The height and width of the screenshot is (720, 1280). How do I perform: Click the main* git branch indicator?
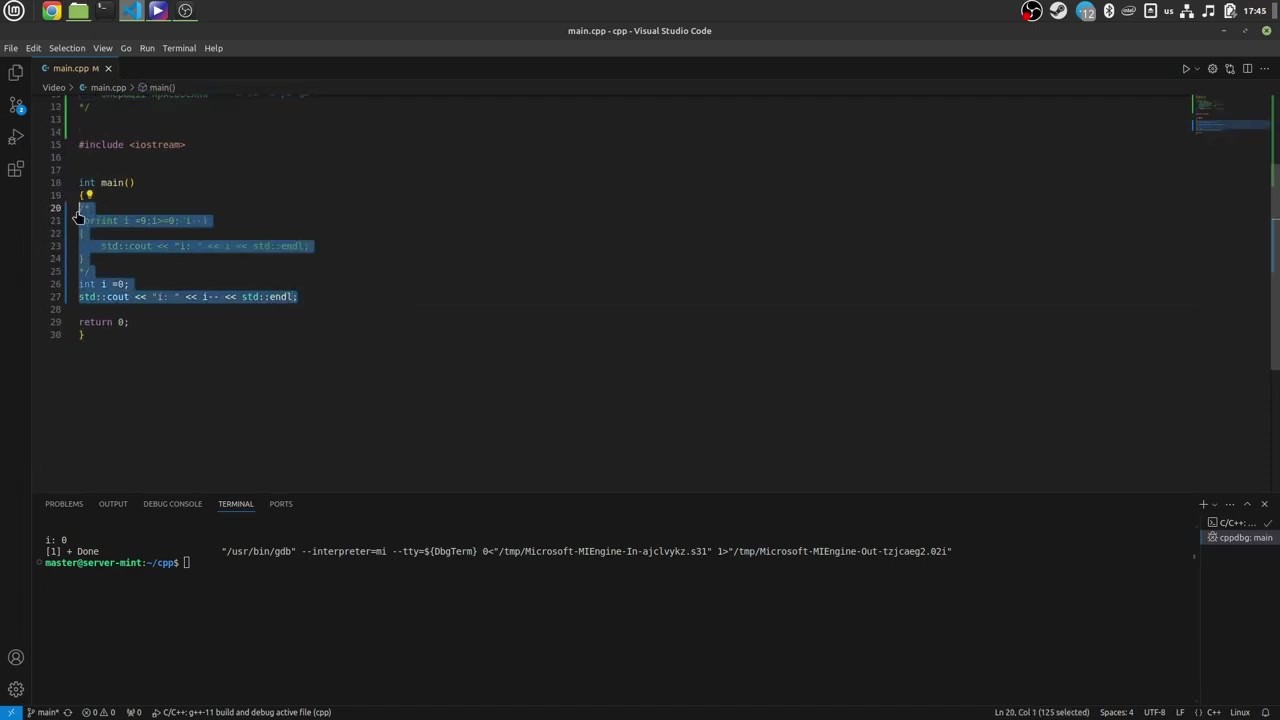[x=43, y=712]
